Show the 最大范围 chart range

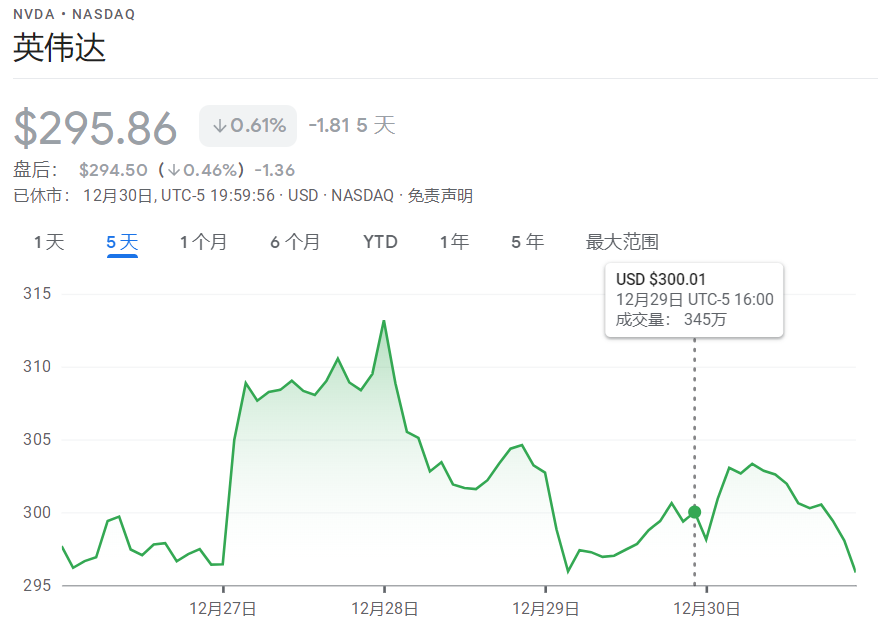point(622,242)
